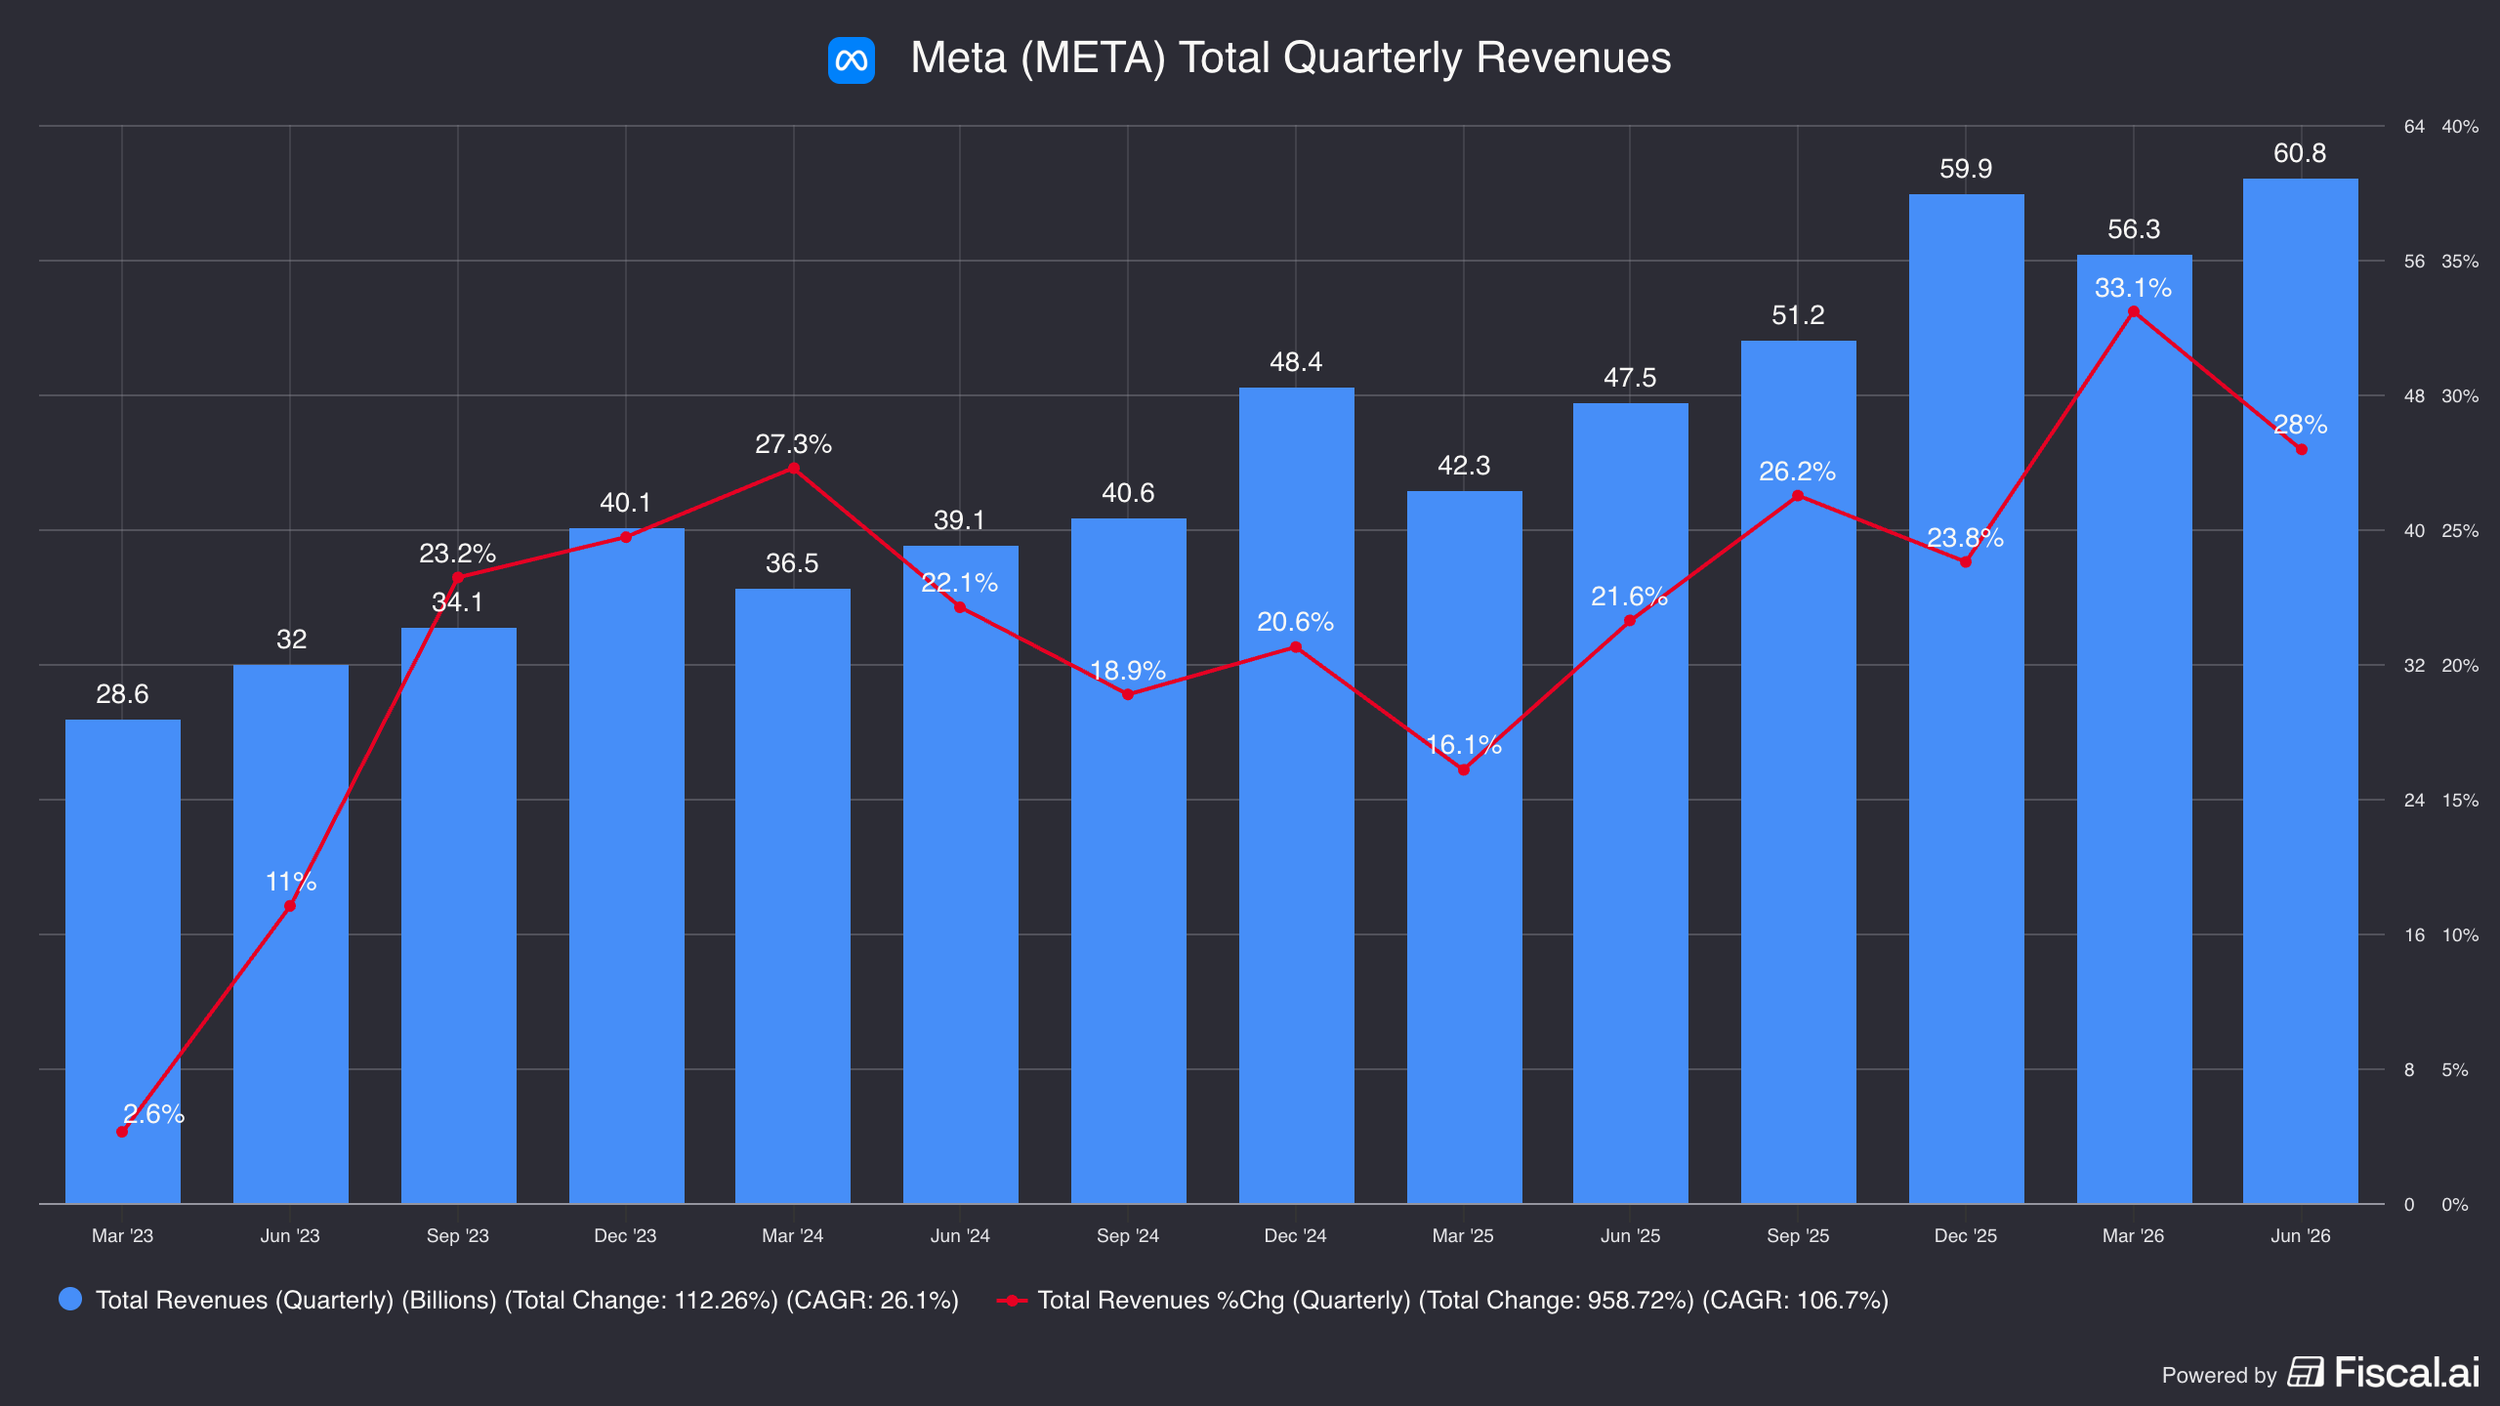Click the Mar '25 x-axis label
Image resolution: width=2500 pixels, height=1406 pixels.
point(1463,1236)
